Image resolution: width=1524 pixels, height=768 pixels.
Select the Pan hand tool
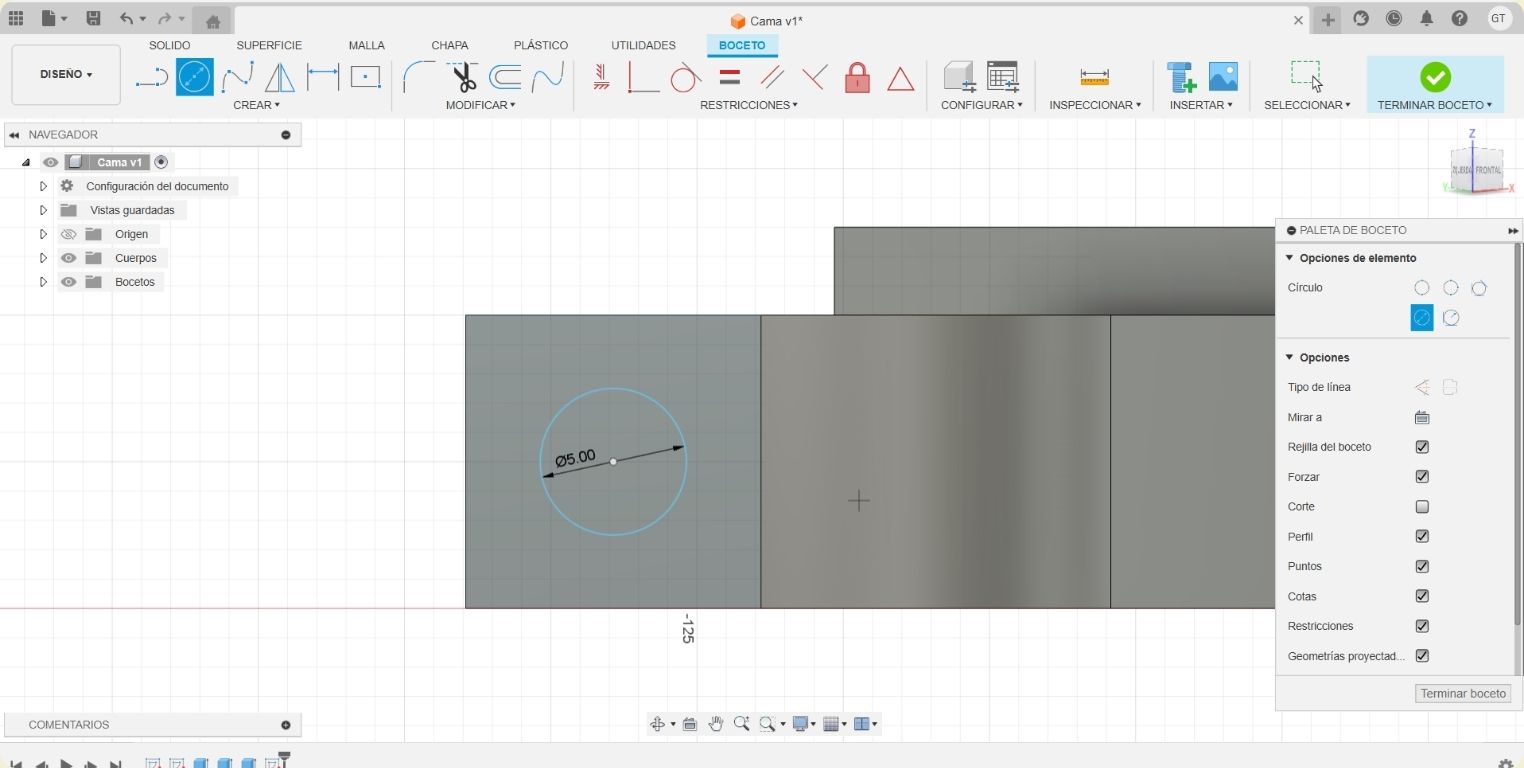716,724
